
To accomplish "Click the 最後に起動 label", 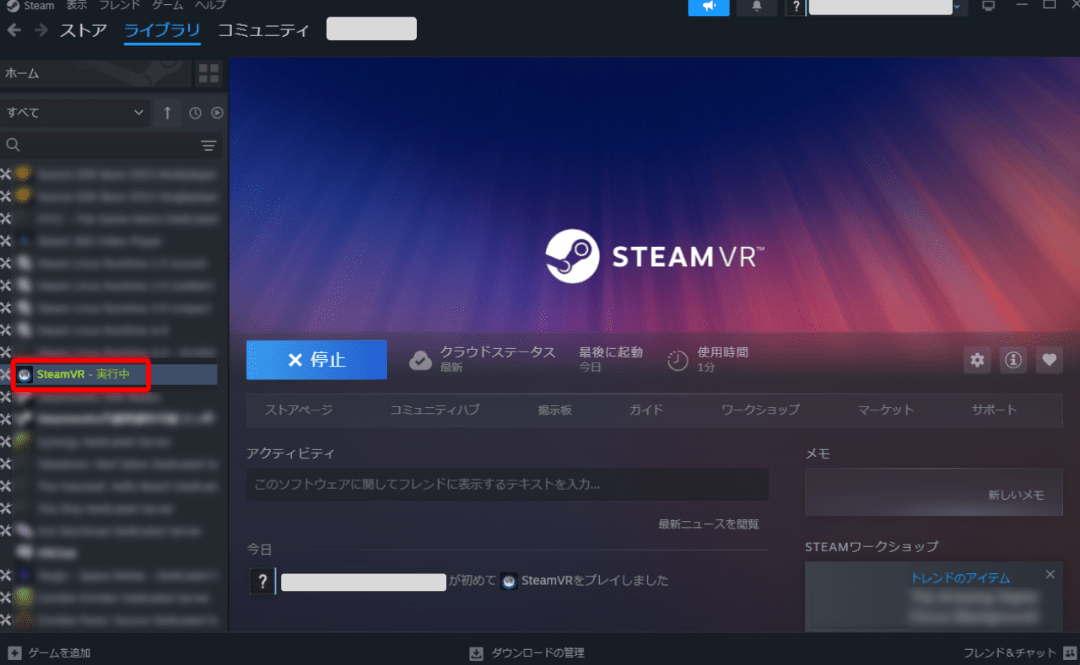I will (x=611, y=352).
